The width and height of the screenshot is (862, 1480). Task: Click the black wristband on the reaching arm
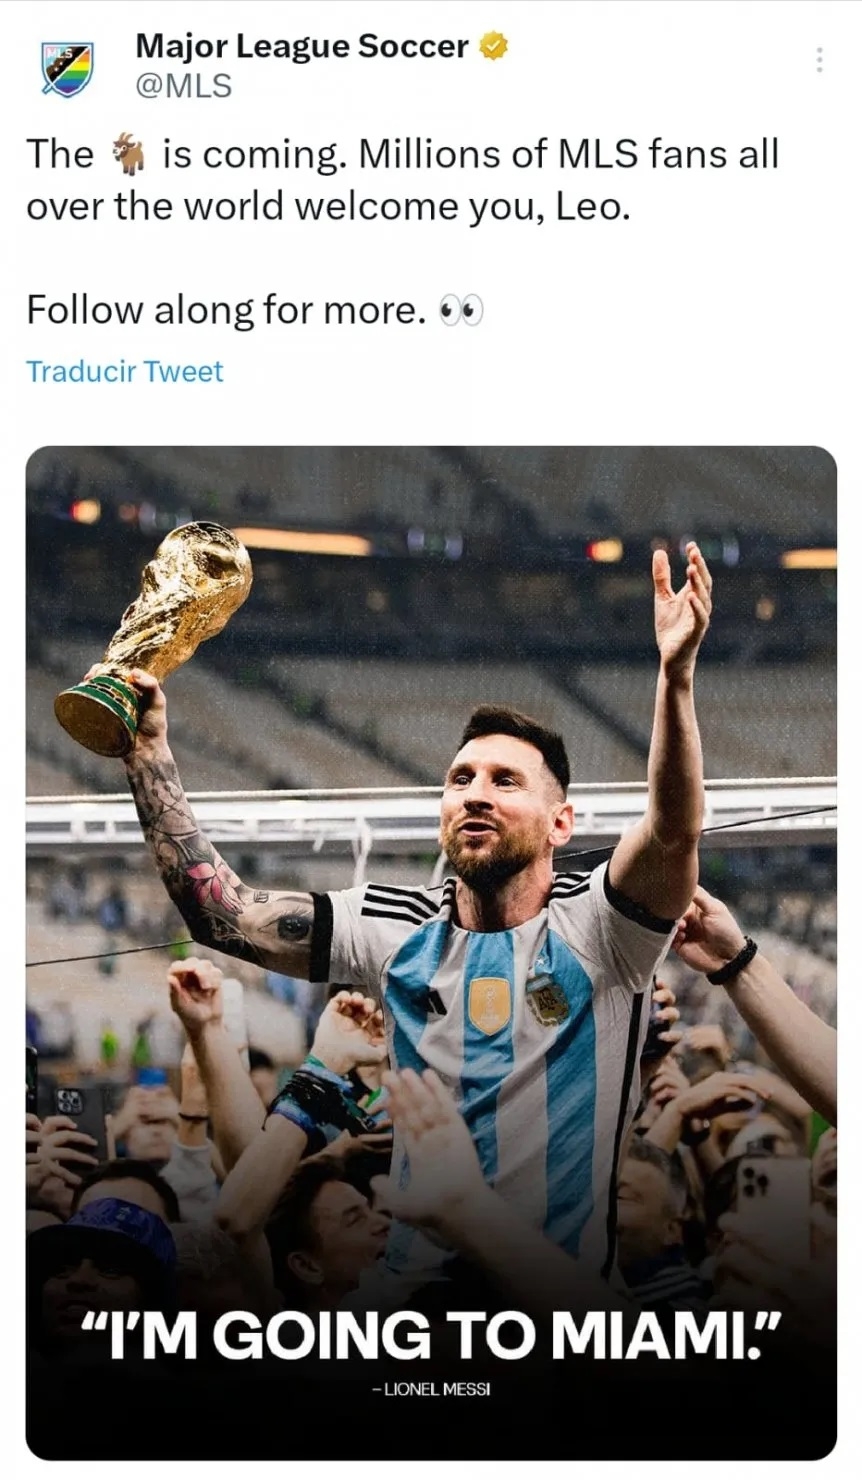click(x=733, y=960)
